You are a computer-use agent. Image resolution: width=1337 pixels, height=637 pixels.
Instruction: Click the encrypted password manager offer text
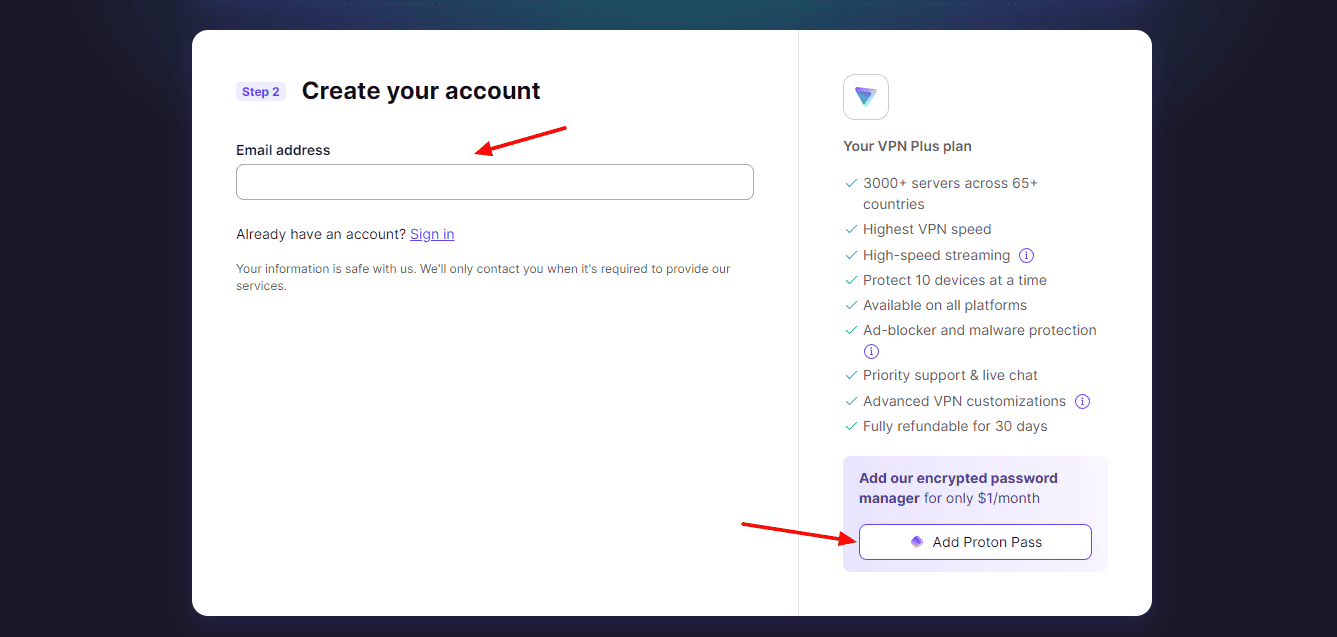click(958, 488)
